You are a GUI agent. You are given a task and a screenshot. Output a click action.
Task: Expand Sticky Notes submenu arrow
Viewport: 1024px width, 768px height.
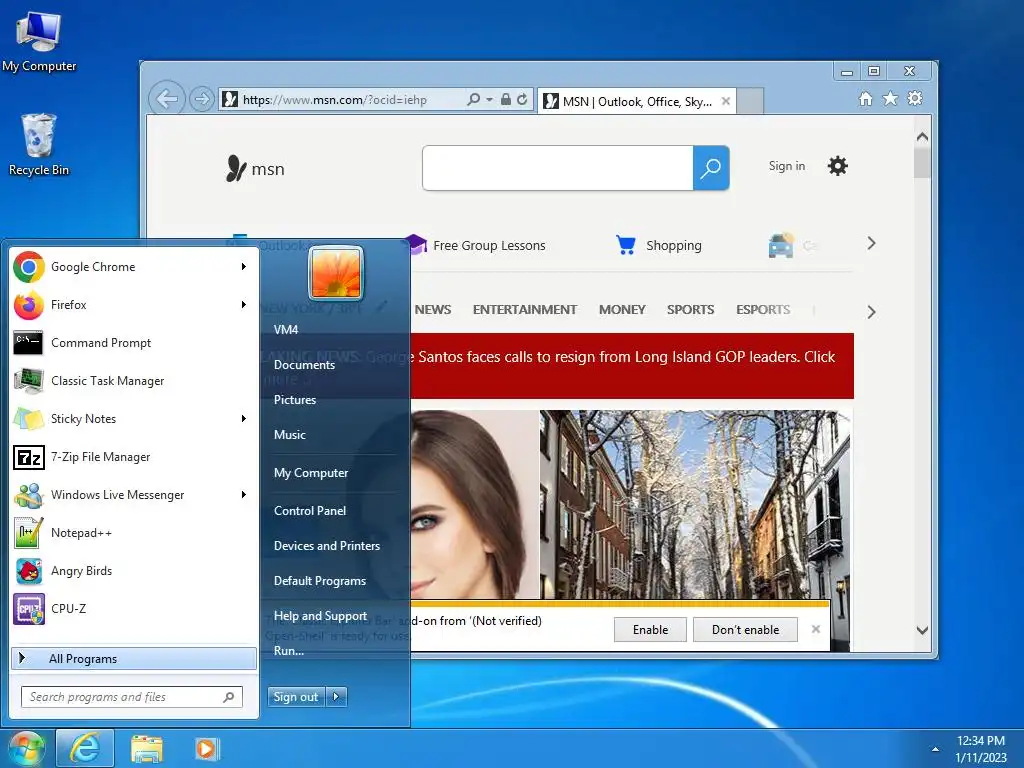244,418
